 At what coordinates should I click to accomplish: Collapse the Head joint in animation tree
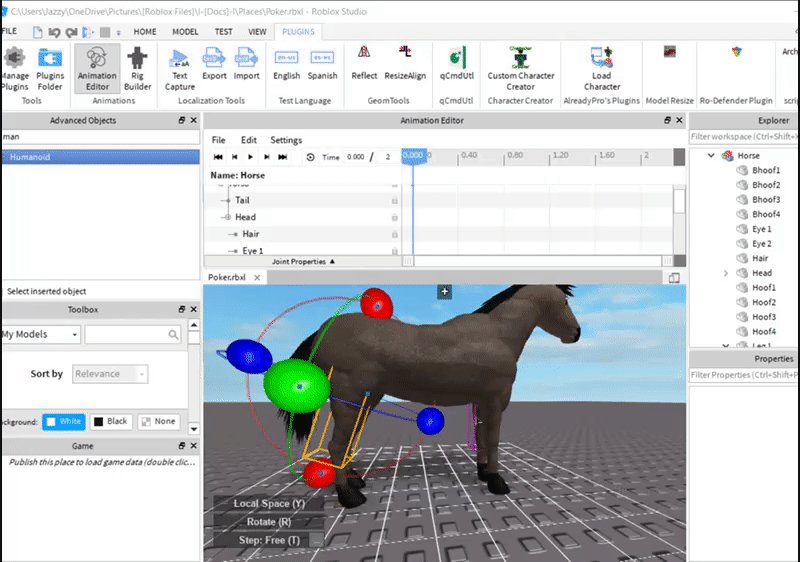[x=228, y=217]
